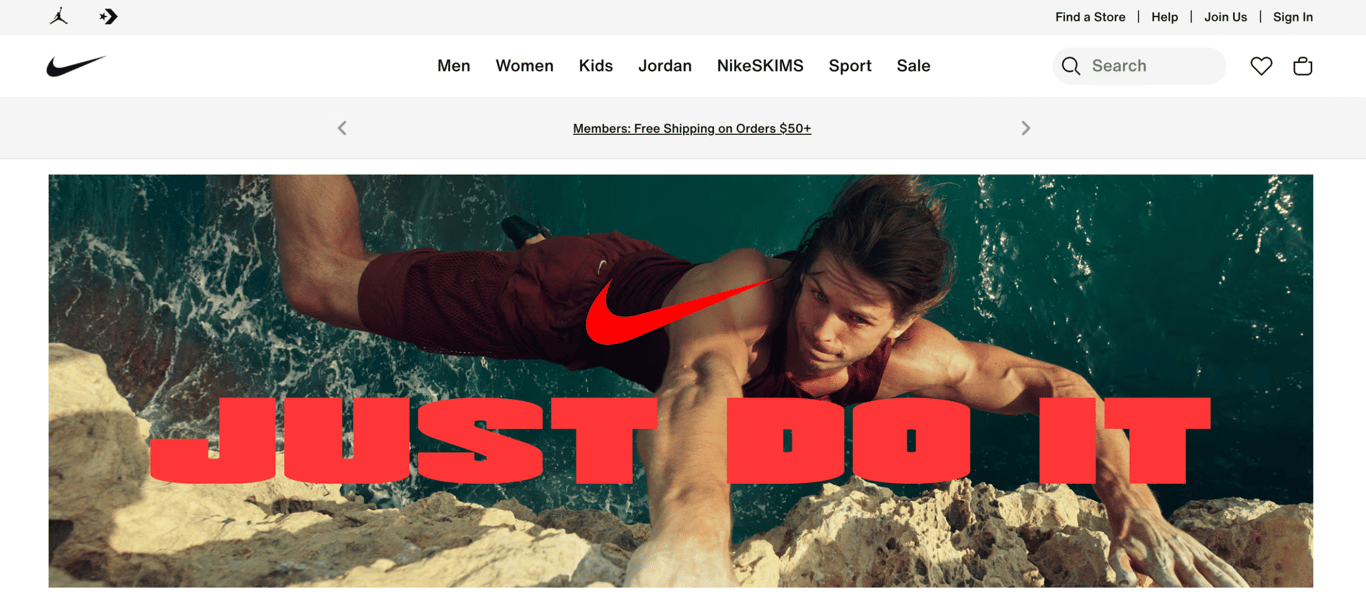The height and width of the screenshot is (601, 1366).
Task: Click the magnifying glass search icon
Action: (1071, 65)
